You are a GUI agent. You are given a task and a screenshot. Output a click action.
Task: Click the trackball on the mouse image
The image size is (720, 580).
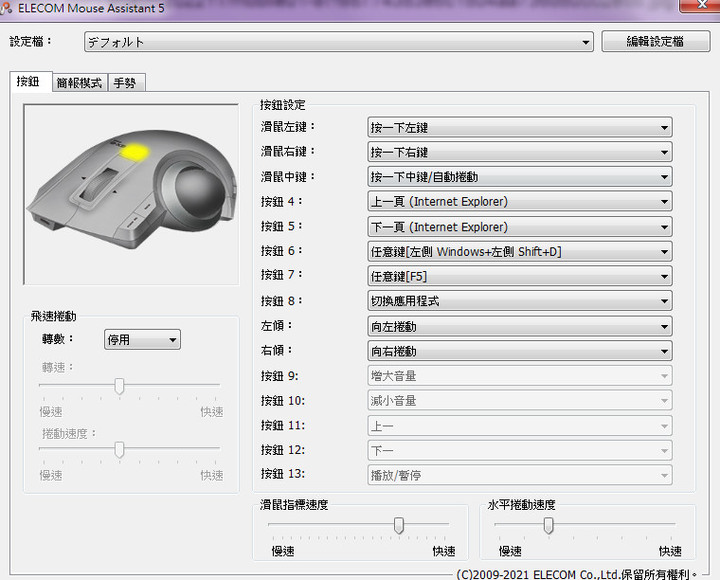tap(199, 193)
